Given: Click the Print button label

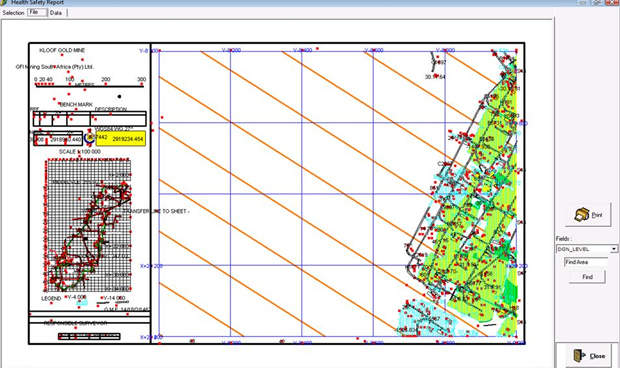Looking at the screenshot, I should tap(597, 215).
